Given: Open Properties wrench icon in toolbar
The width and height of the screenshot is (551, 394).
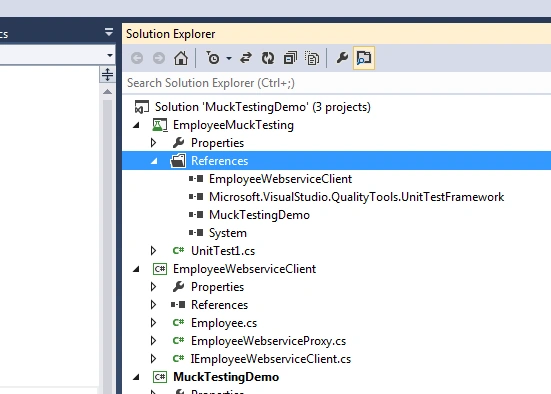Looking at the screenshot, I should coord(342,57).
